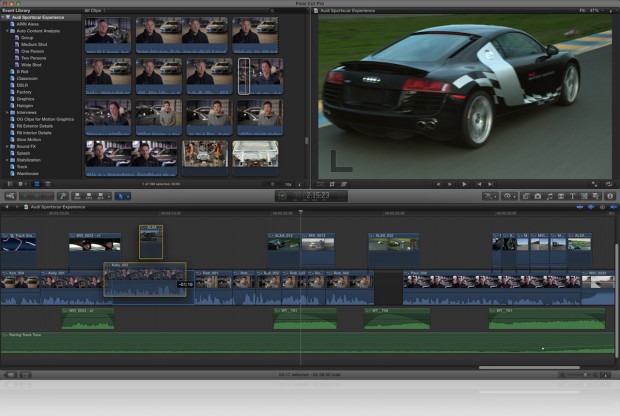The image size is (620, 416).
Task: Select the ARRI Alexa collection
Action: point(27,24)
